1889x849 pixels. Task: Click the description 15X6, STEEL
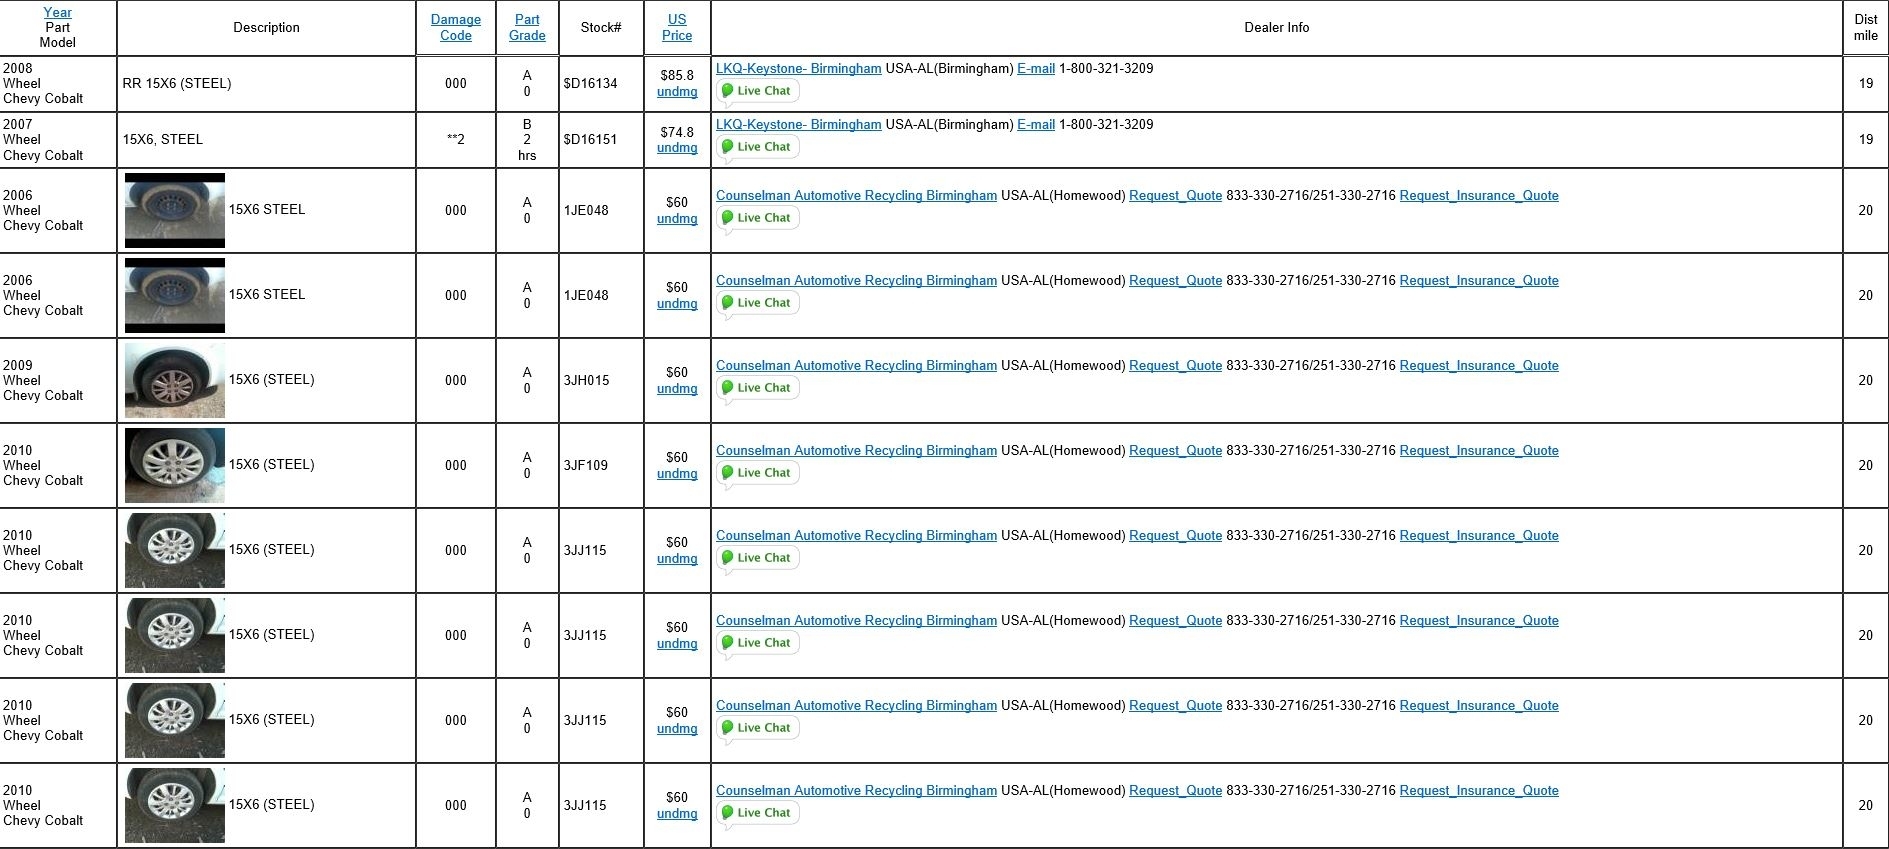pyautogui.click(x=163, y=140)
